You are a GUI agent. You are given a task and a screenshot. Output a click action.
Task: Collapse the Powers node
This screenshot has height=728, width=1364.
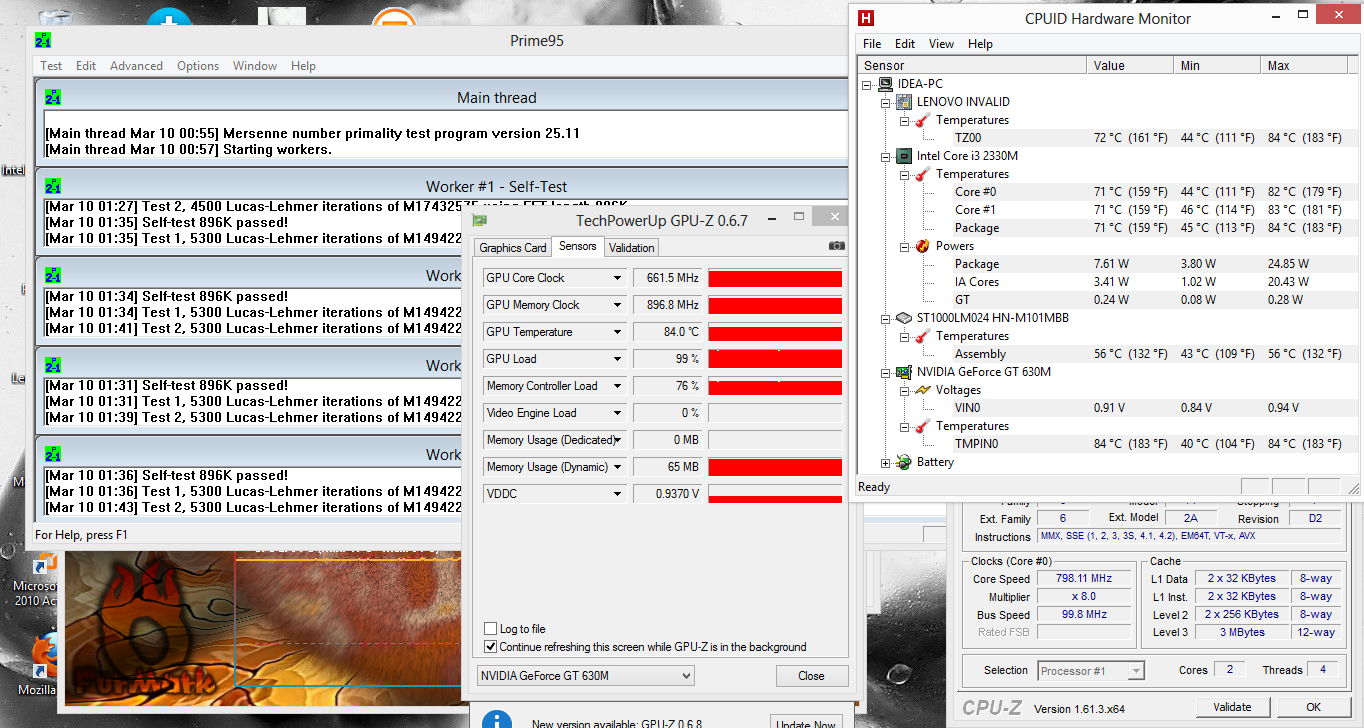[x=903, y=246]
